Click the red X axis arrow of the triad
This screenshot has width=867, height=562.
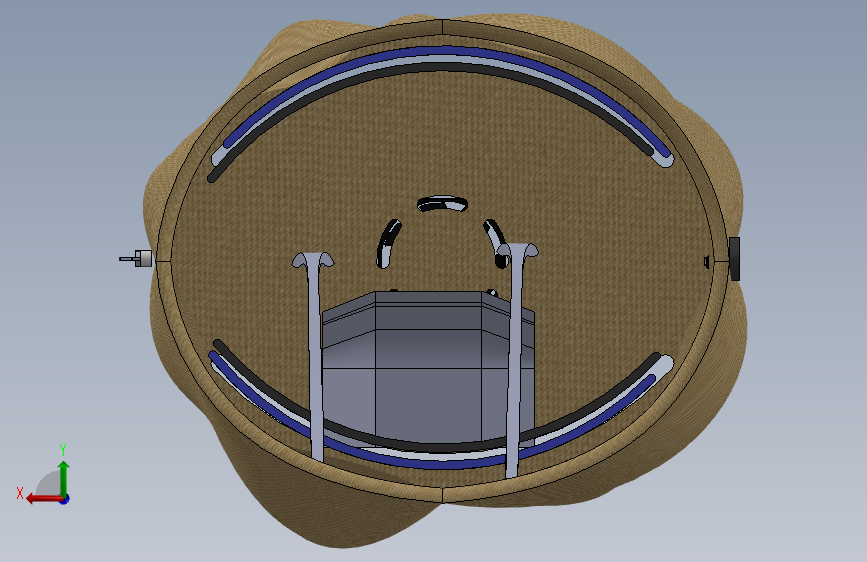(x=44, y=499)
